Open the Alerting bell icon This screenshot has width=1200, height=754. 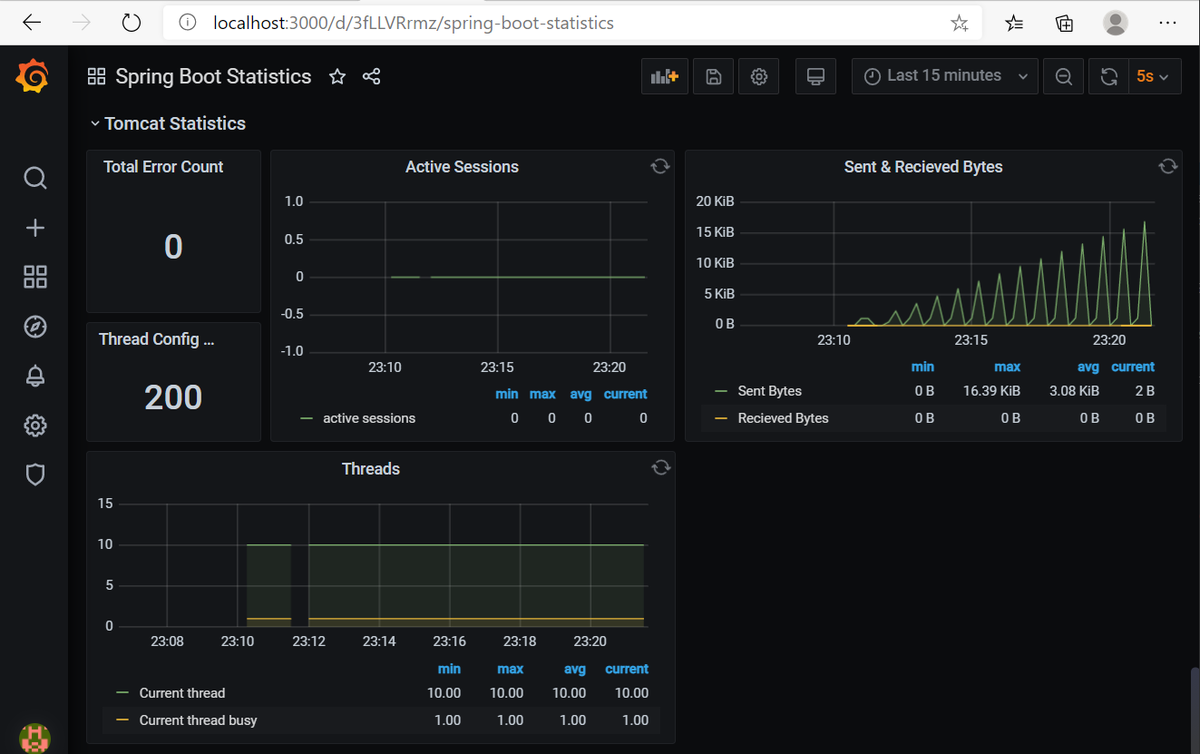35,376
